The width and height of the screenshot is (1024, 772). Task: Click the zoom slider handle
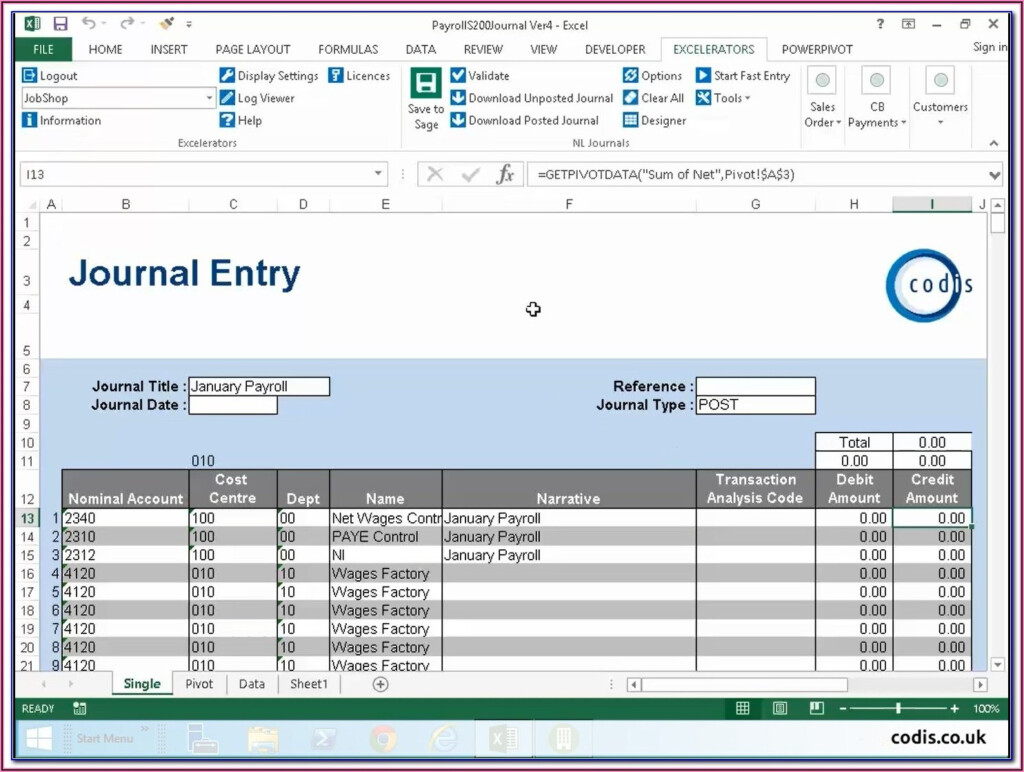tap(899, 708)
